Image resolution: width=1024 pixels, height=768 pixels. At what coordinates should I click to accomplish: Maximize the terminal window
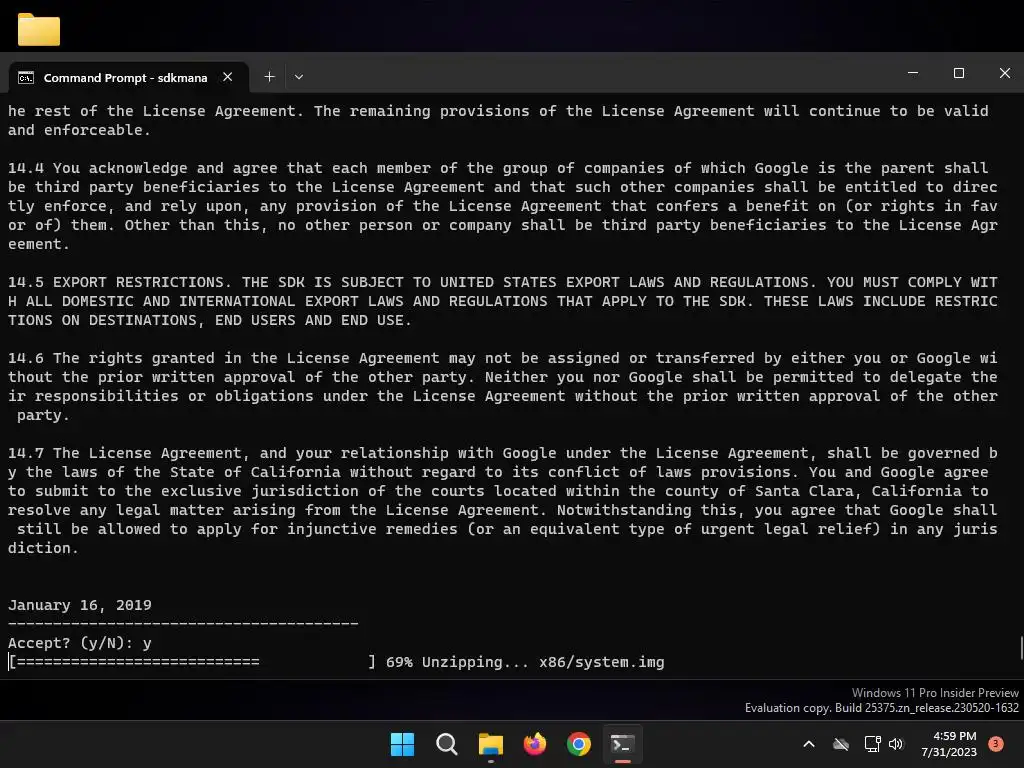(959, 73)
